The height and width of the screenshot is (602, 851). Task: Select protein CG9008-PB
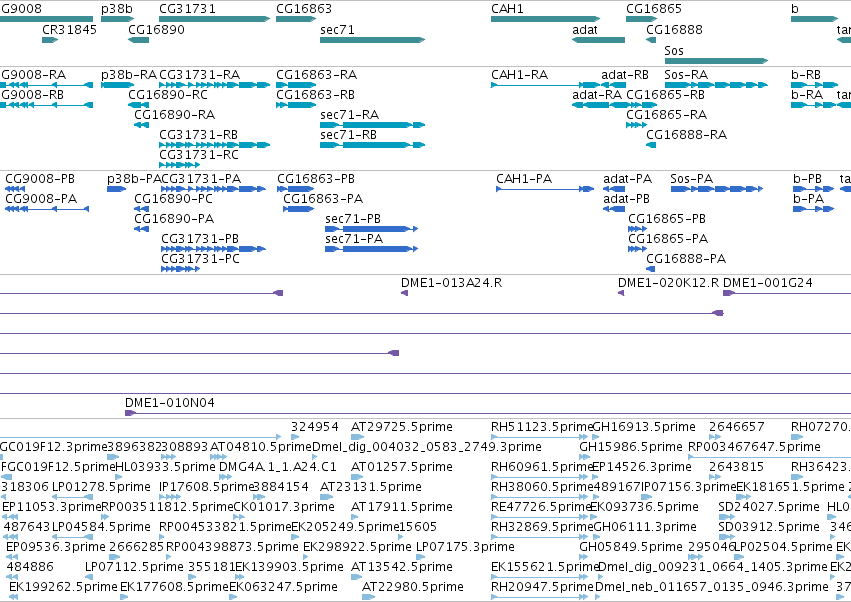point(40,179)
